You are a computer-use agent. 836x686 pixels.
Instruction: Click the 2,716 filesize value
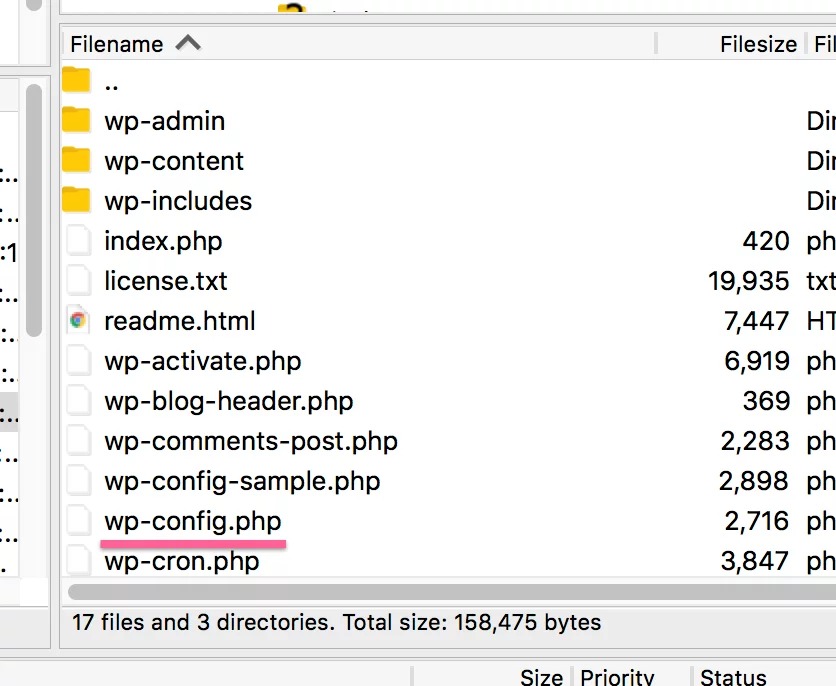(x=757, y=521)
